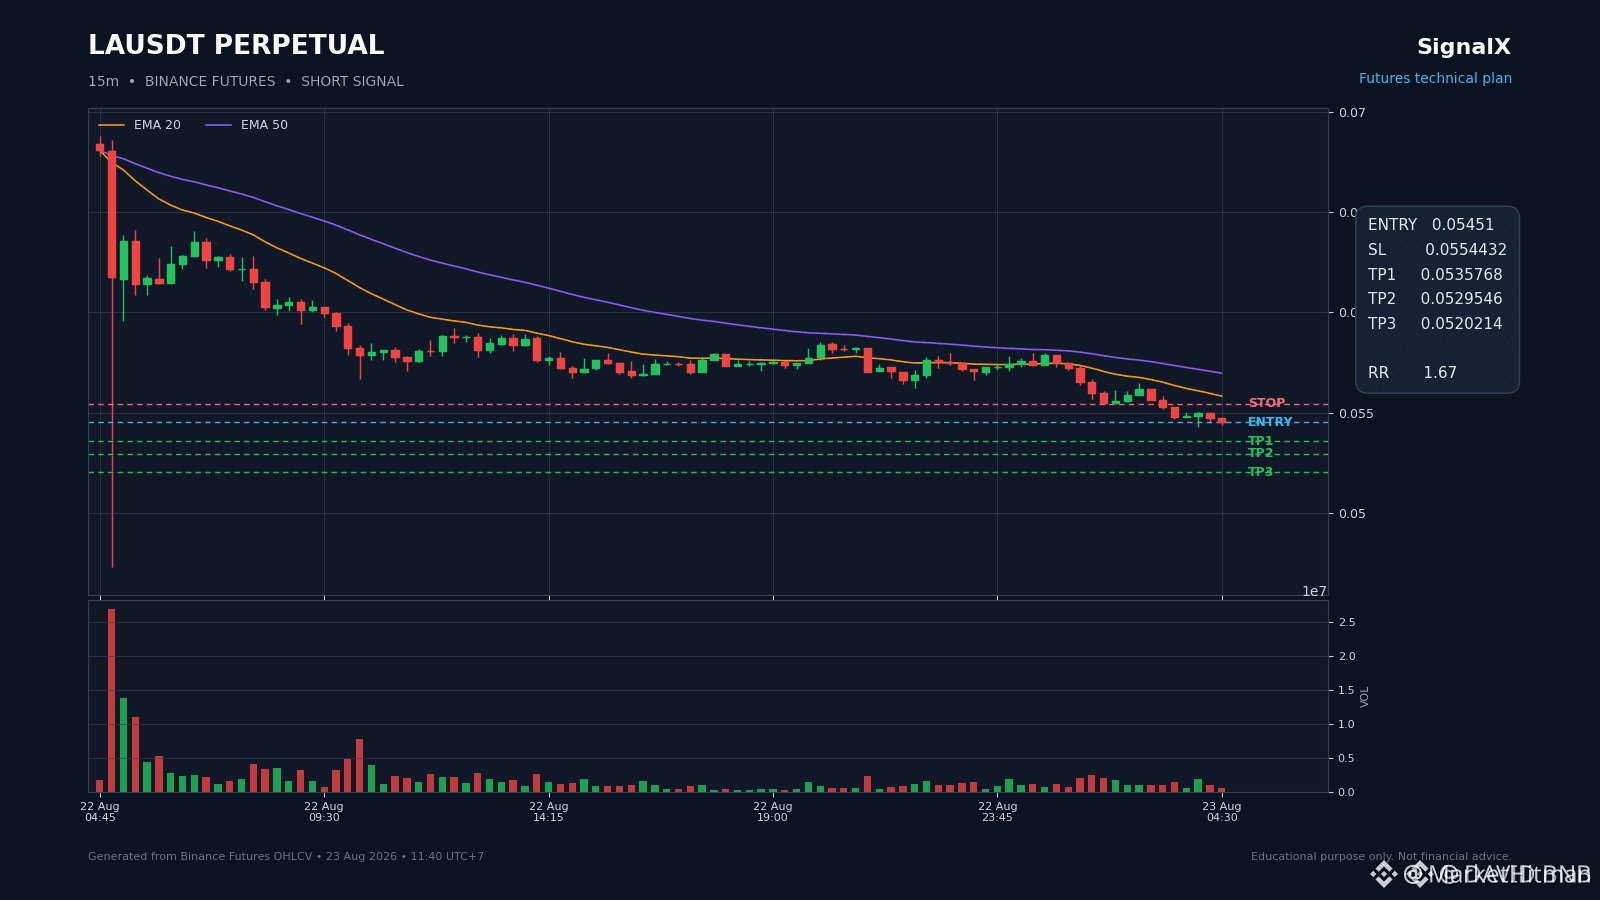Click the 23 Aug 04:30 time axis label
The image size is (1600, 900).
pyautogui.click(x=1222, y=811)
